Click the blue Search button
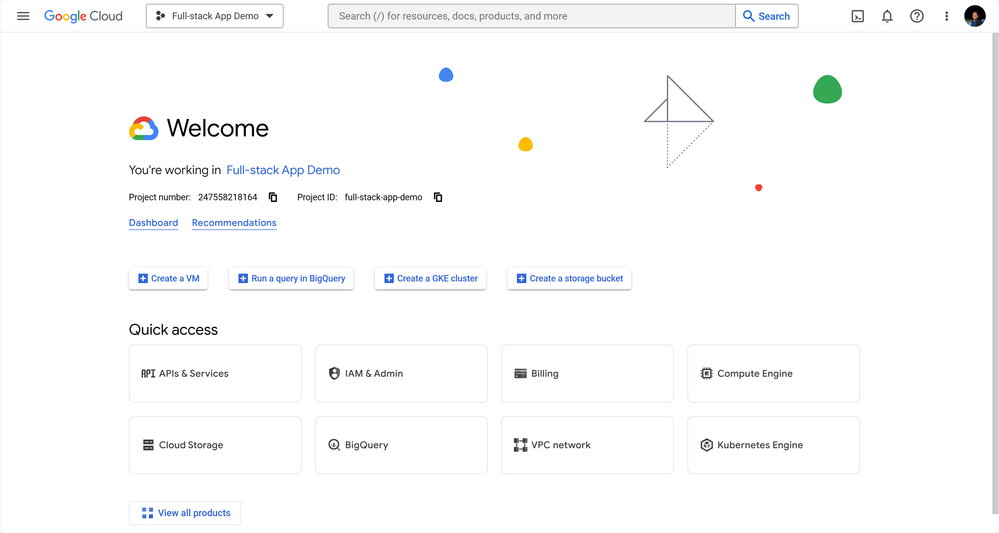This screenshot has width=999, height=533. pos(766,16)
